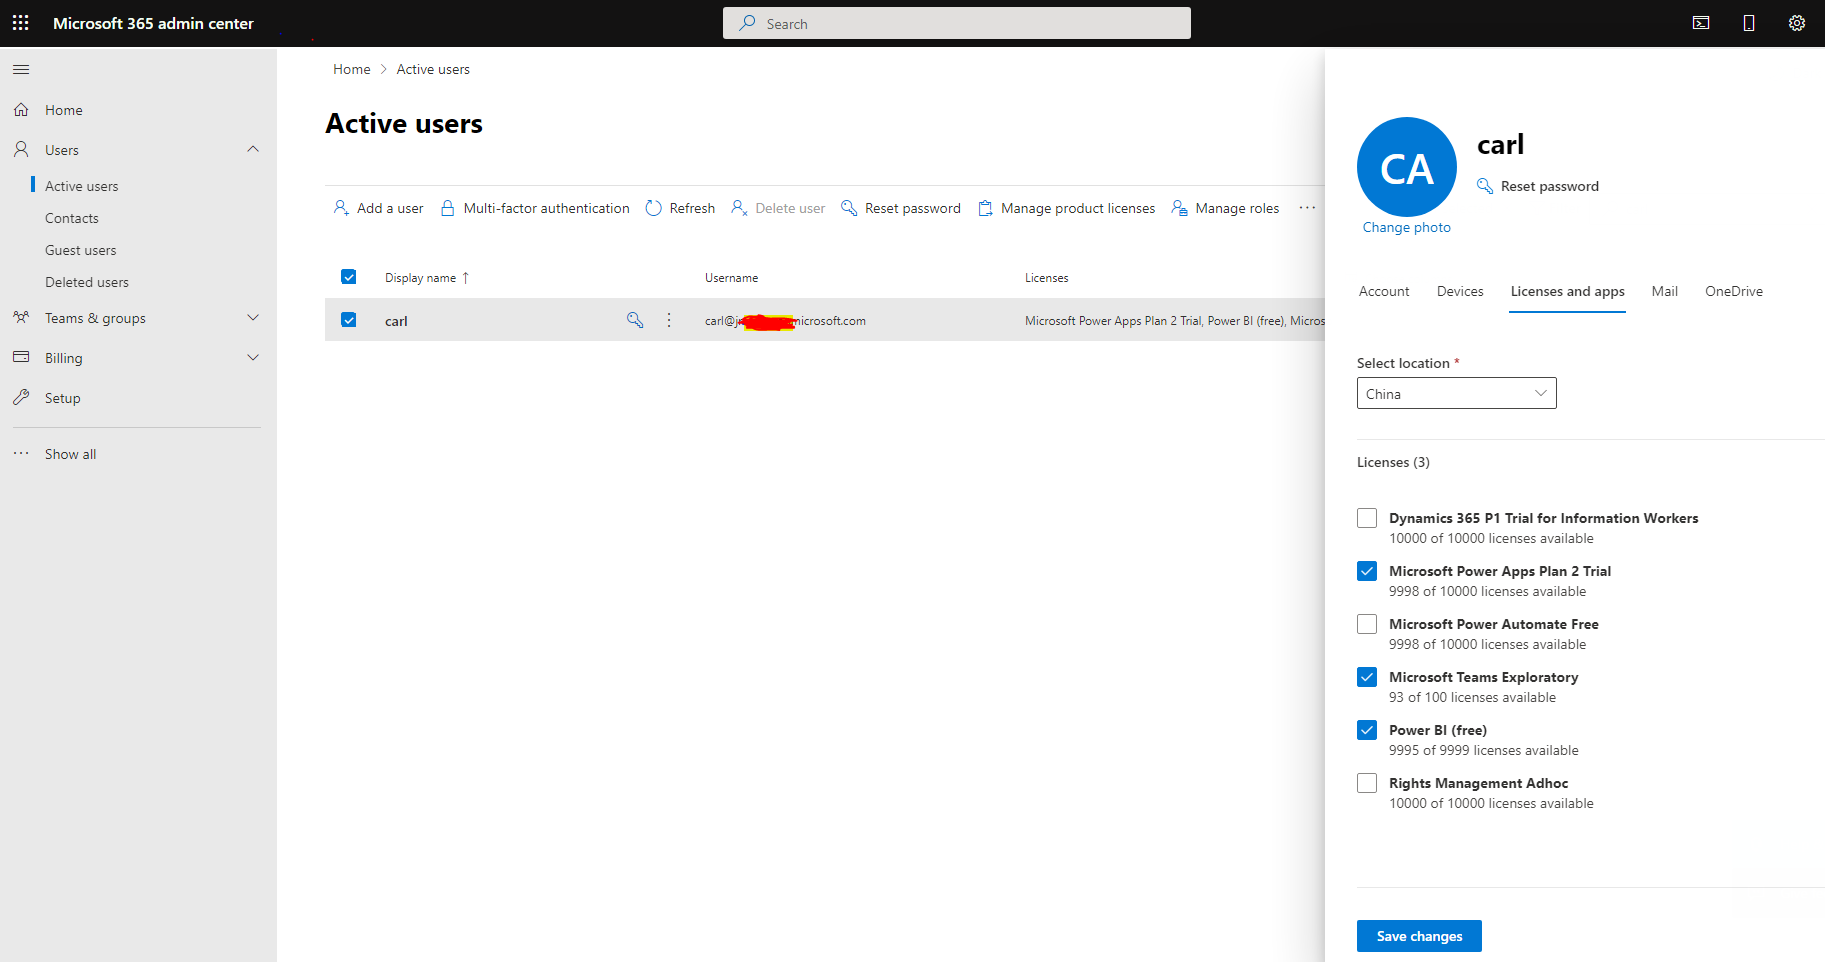Click in the Search input field

tap(957, 23)
